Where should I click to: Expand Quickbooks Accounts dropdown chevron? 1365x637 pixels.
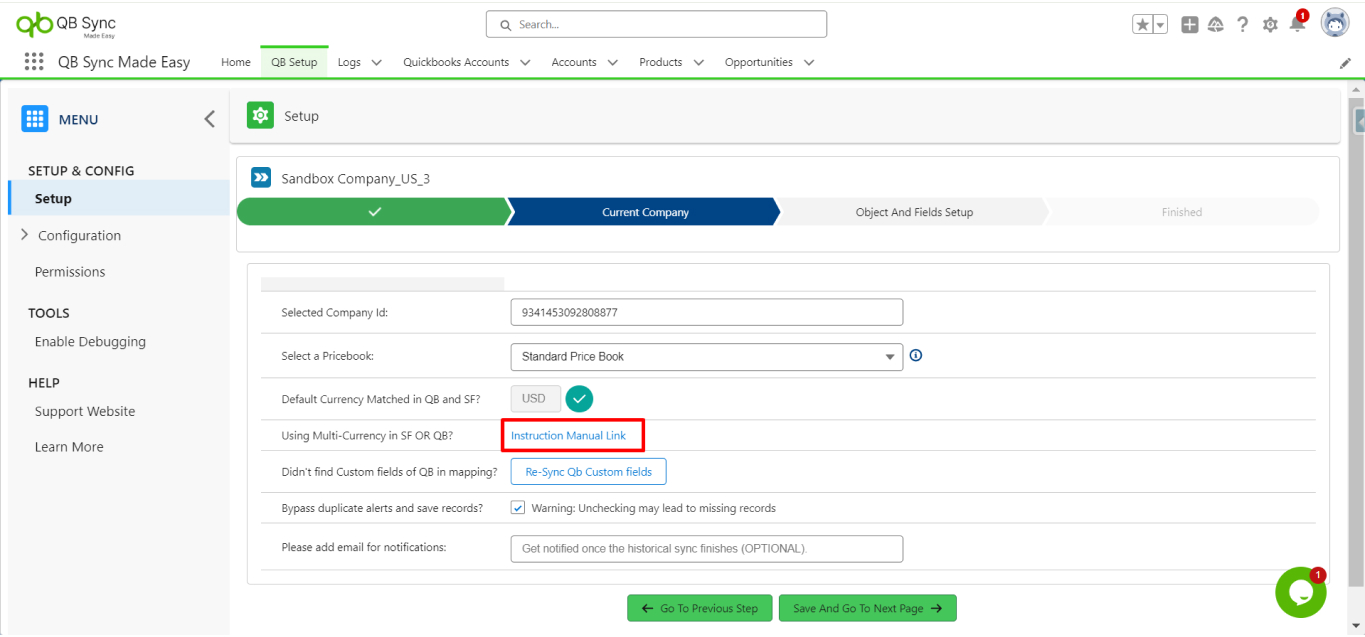(x=525, y=62)
